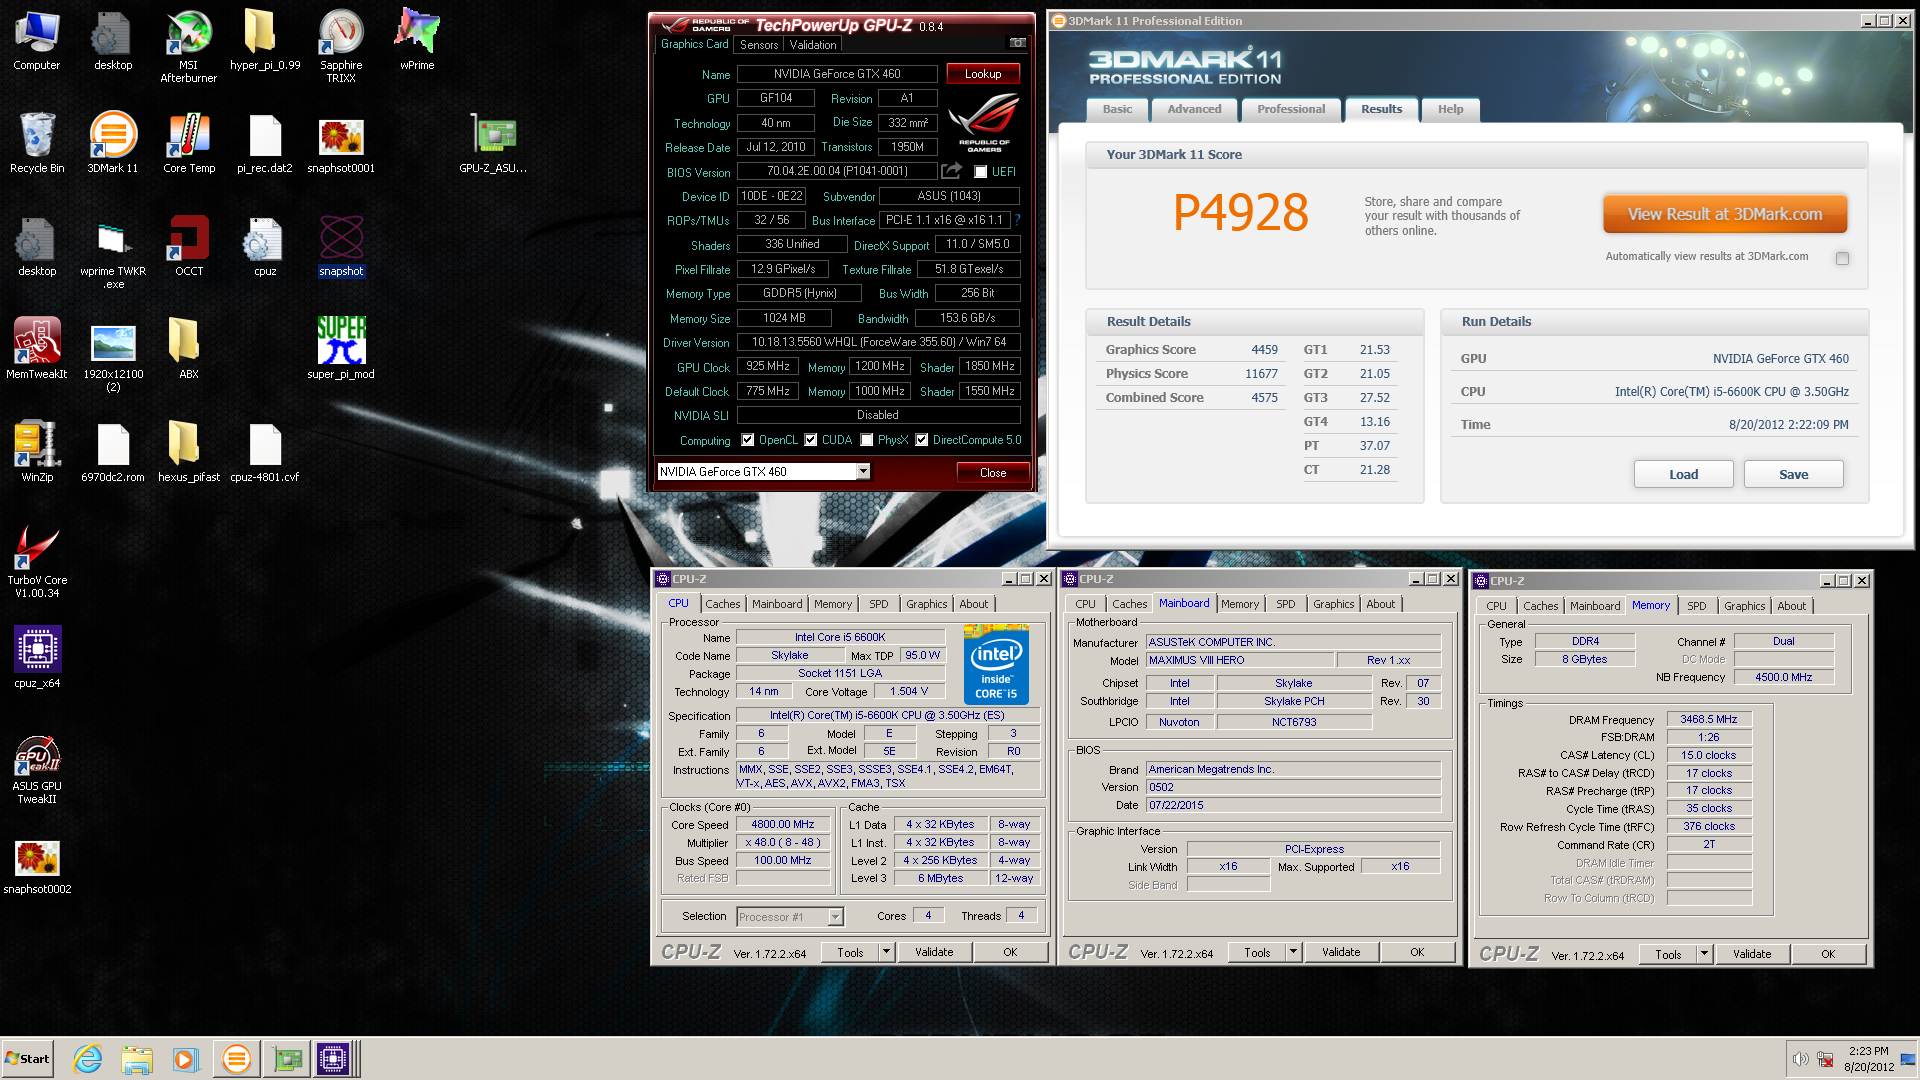The width and height of the screenshot is (1920, 1080).
Task: Open SPD tab in the Memory CPU-Z window
Action: pos(1696,606)
